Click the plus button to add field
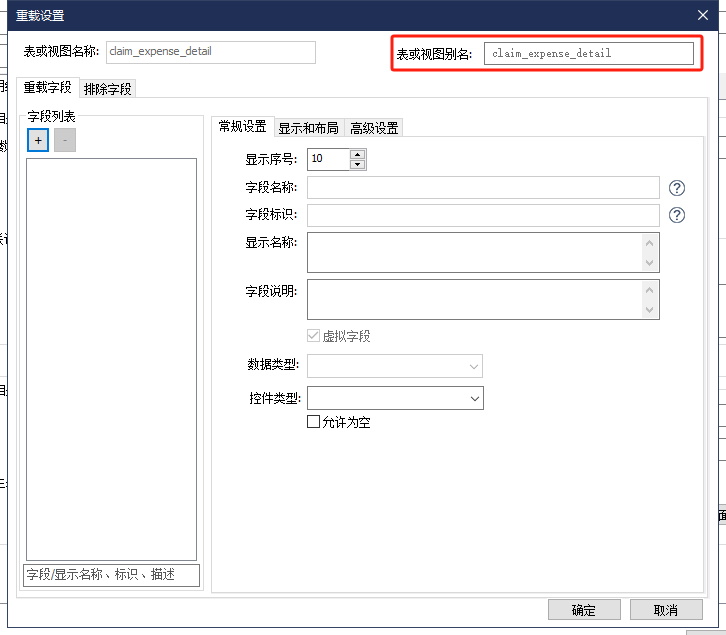 [38, 141]
